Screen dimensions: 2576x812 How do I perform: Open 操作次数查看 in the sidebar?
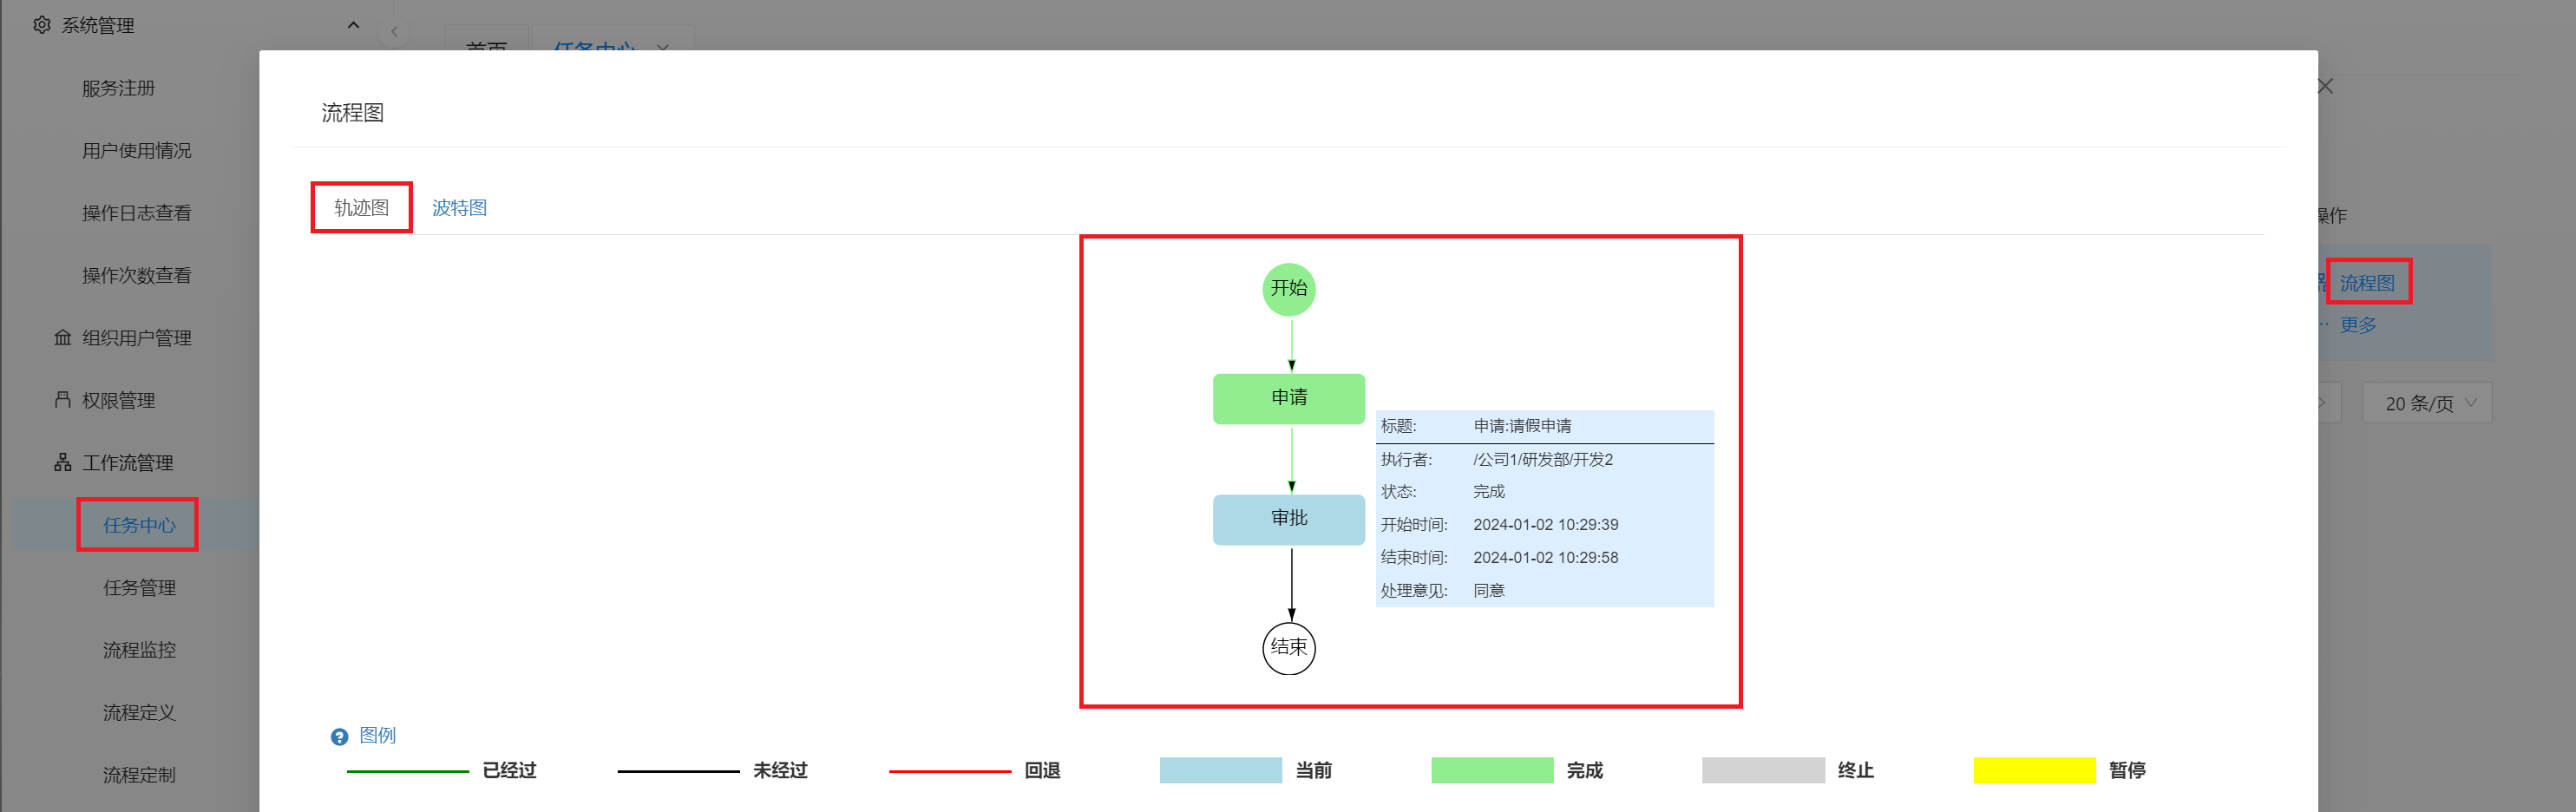(x=136, y=275)
